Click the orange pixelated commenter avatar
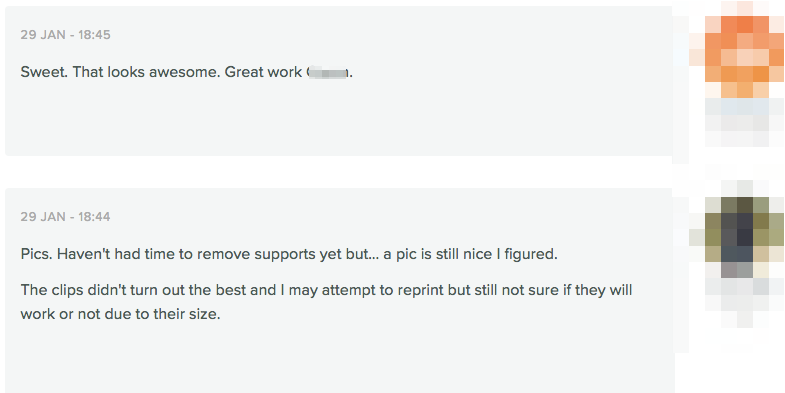The width and height of the screenshot is (785, 393). [x=737, y=74]
